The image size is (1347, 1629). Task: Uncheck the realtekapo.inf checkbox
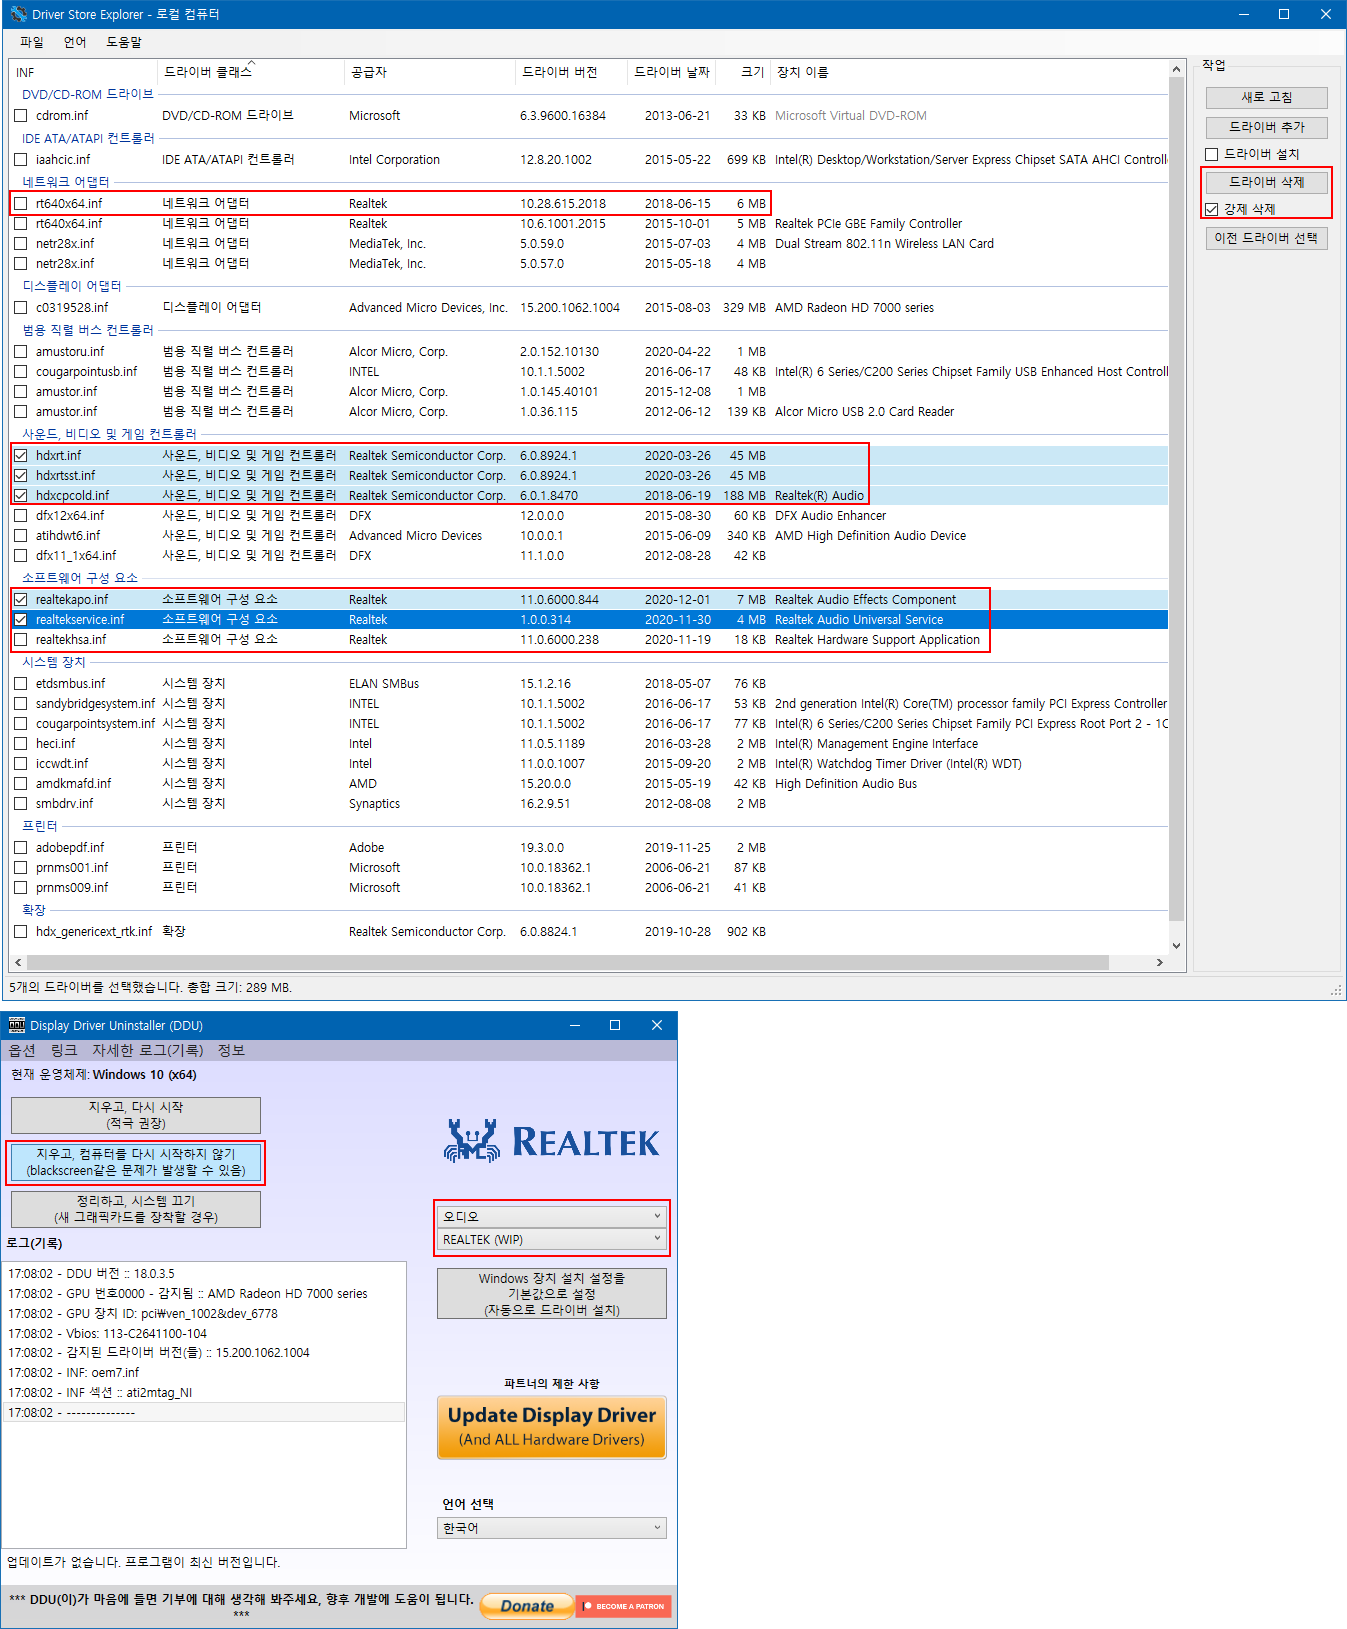(21, 600)
